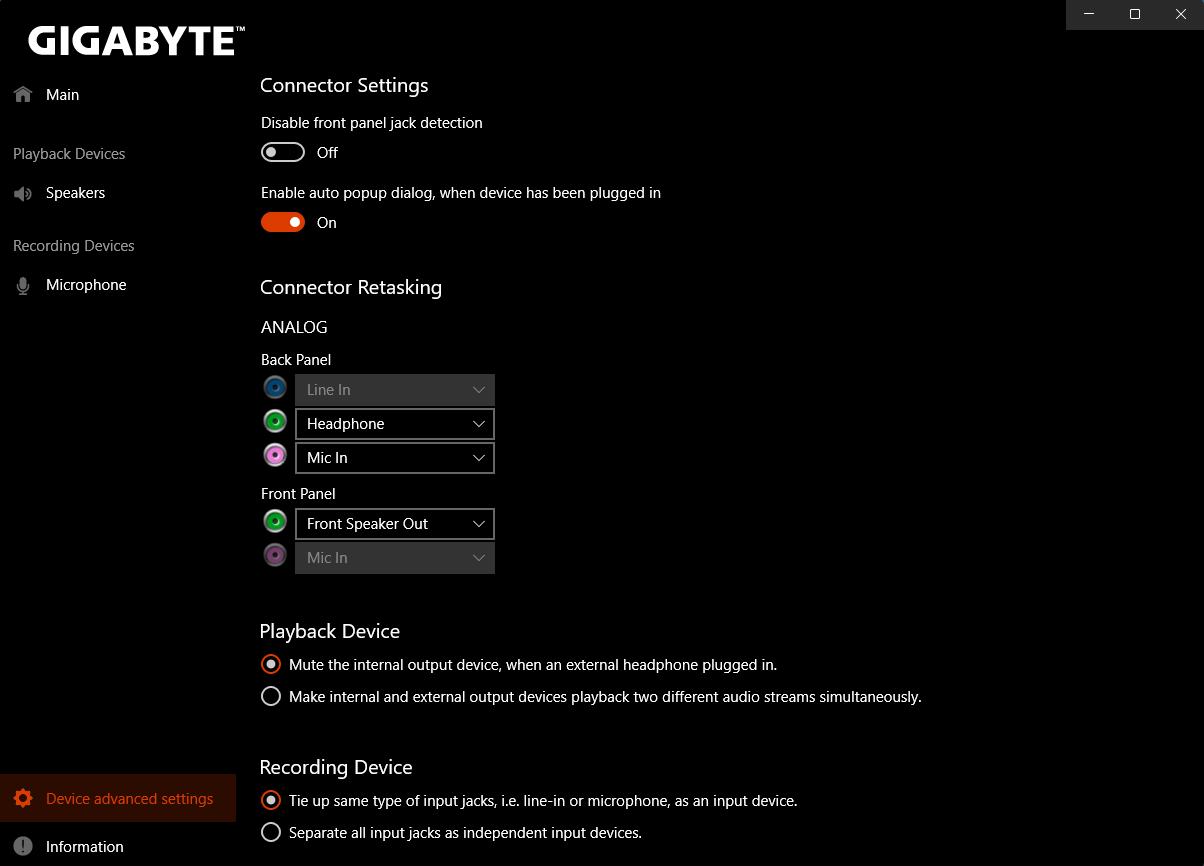This screenshot has height=866, width=1204.
Task: Click the Microphone icon in sidebar
Action: 23,286
